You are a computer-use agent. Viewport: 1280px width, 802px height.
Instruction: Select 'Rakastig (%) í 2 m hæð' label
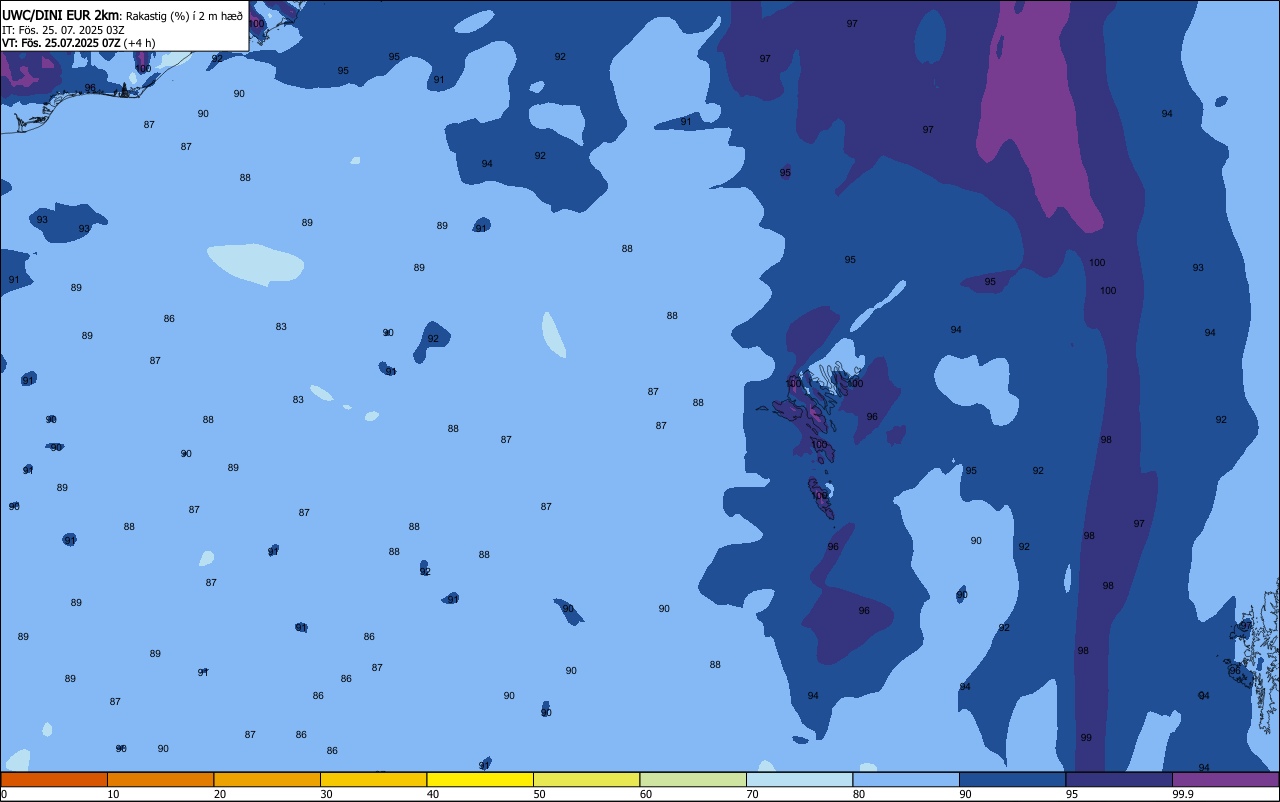(x=184, y=15)
